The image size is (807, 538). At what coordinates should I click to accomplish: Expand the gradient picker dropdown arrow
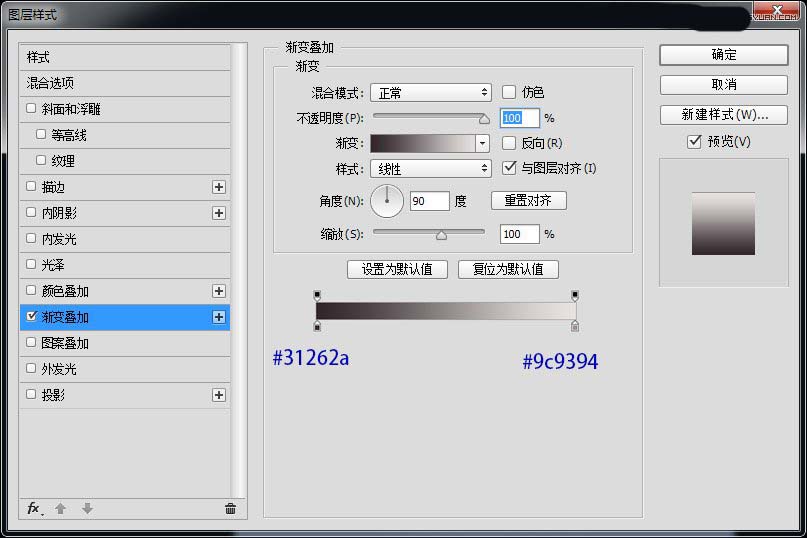coord(483,143)
